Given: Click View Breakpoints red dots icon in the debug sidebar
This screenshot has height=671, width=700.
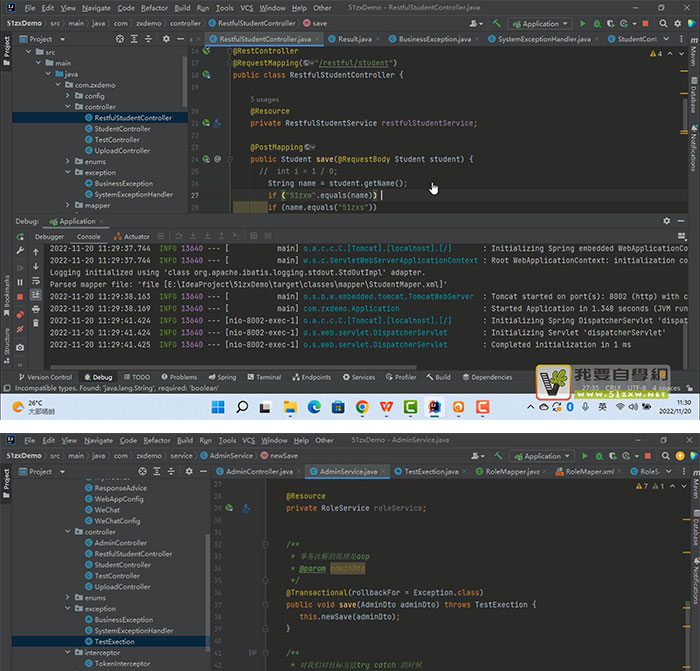Looking at the screenshot, I should tap(20, 314).
